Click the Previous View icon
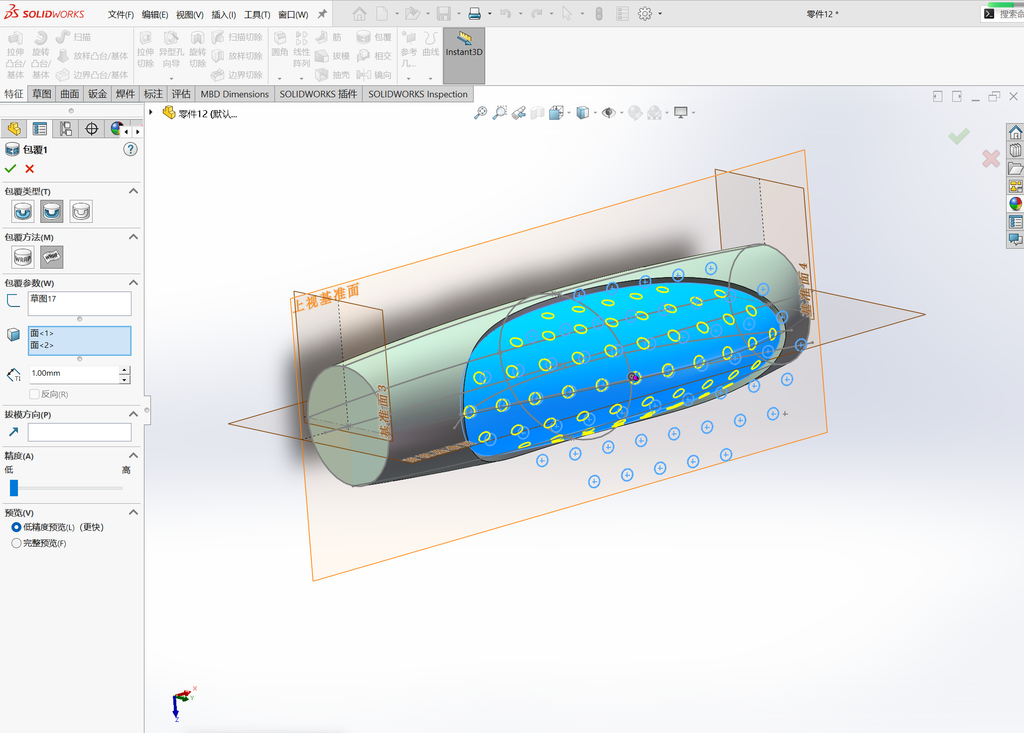 point(519,112)
